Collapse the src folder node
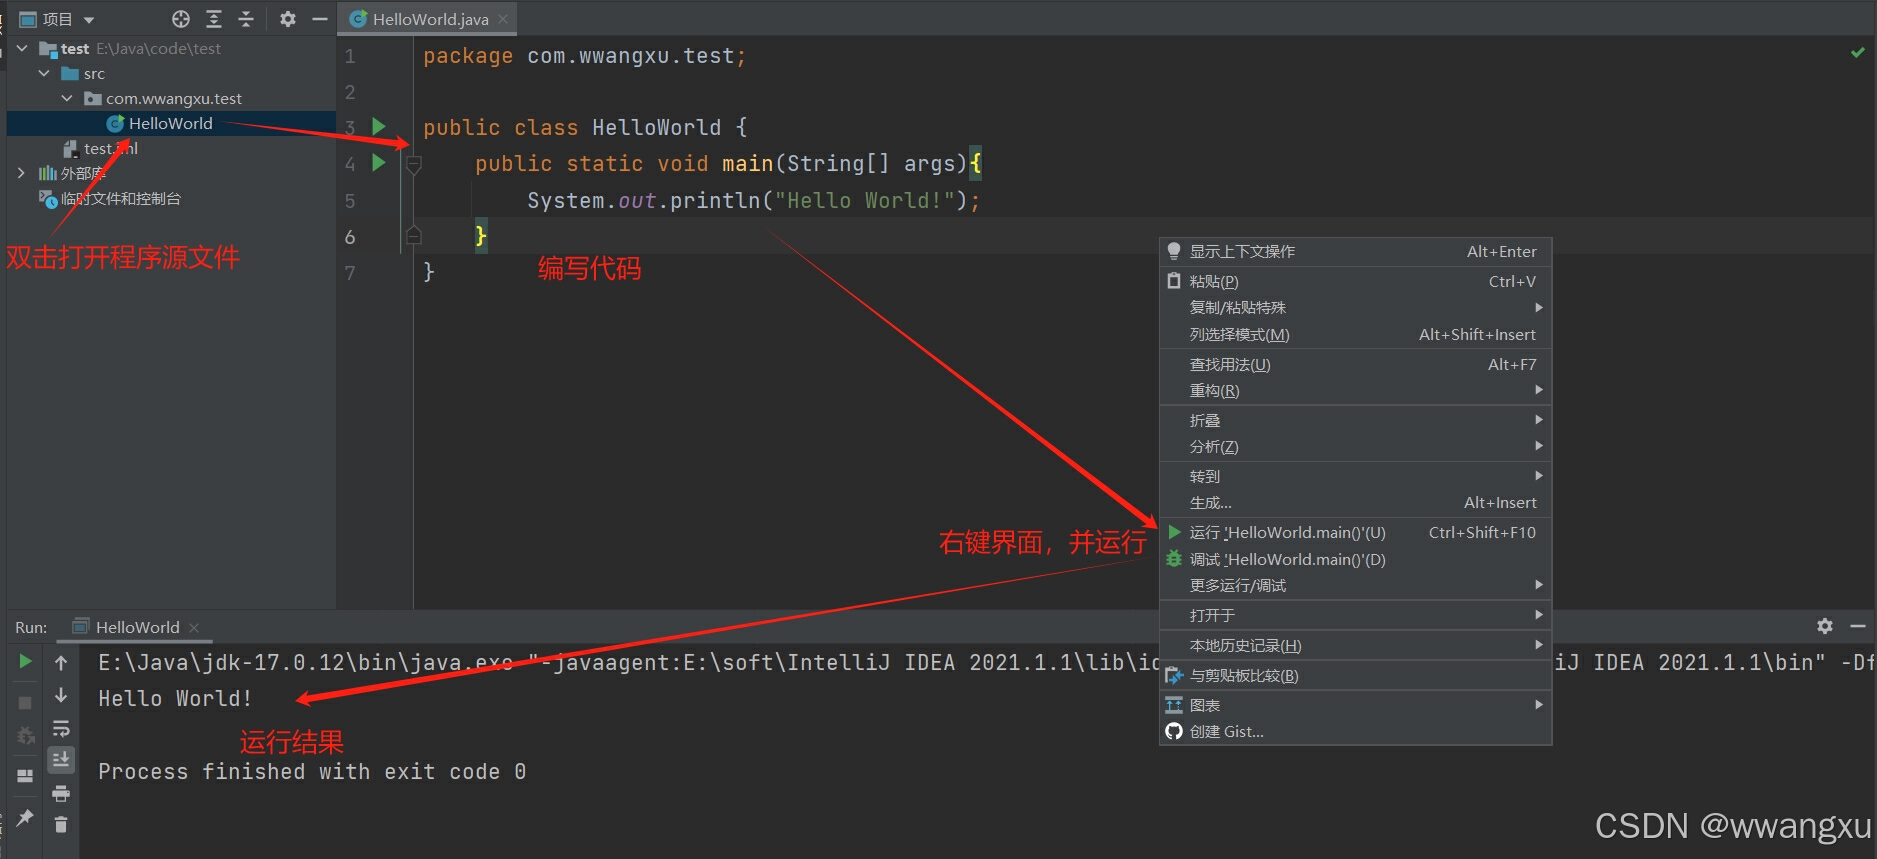Viewport: 1877px width, 859px height. point(44,73)
